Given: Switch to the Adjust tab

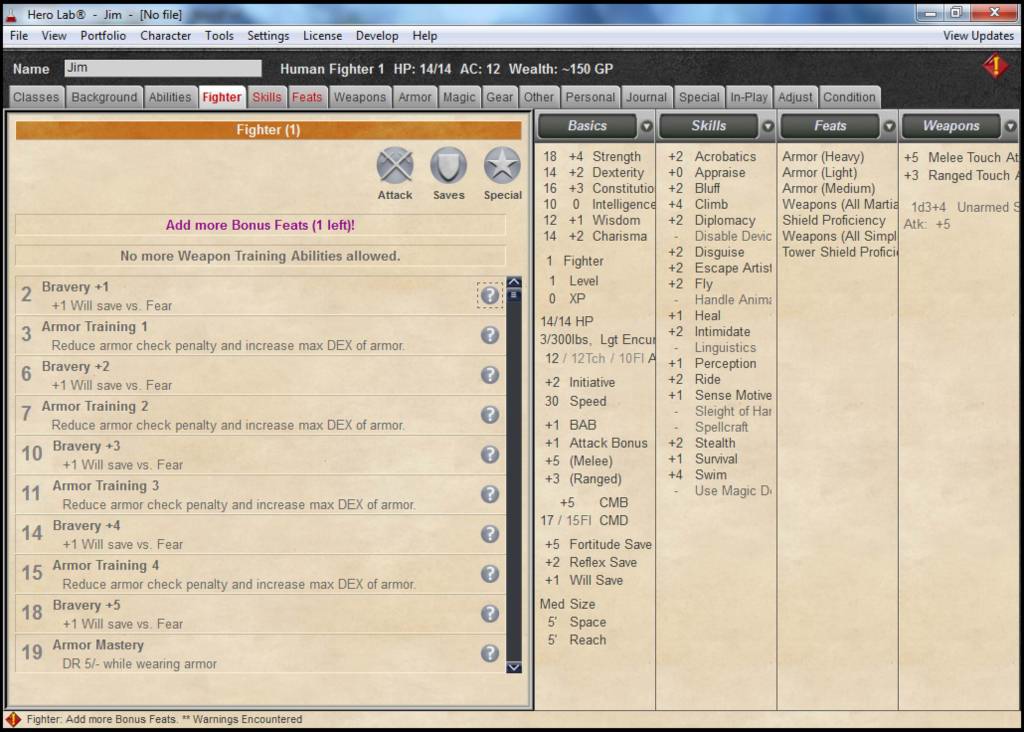Looking at the screenshot, I should [x=795, y=97].
